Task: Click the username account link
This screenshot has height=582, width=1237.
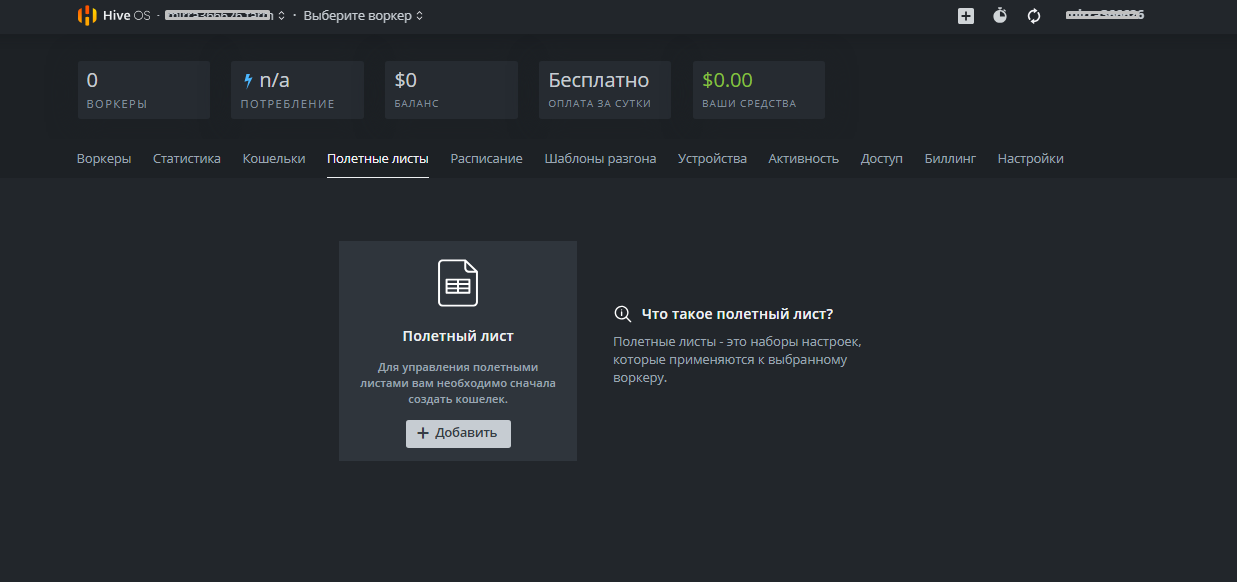Action: point(1104,16)
